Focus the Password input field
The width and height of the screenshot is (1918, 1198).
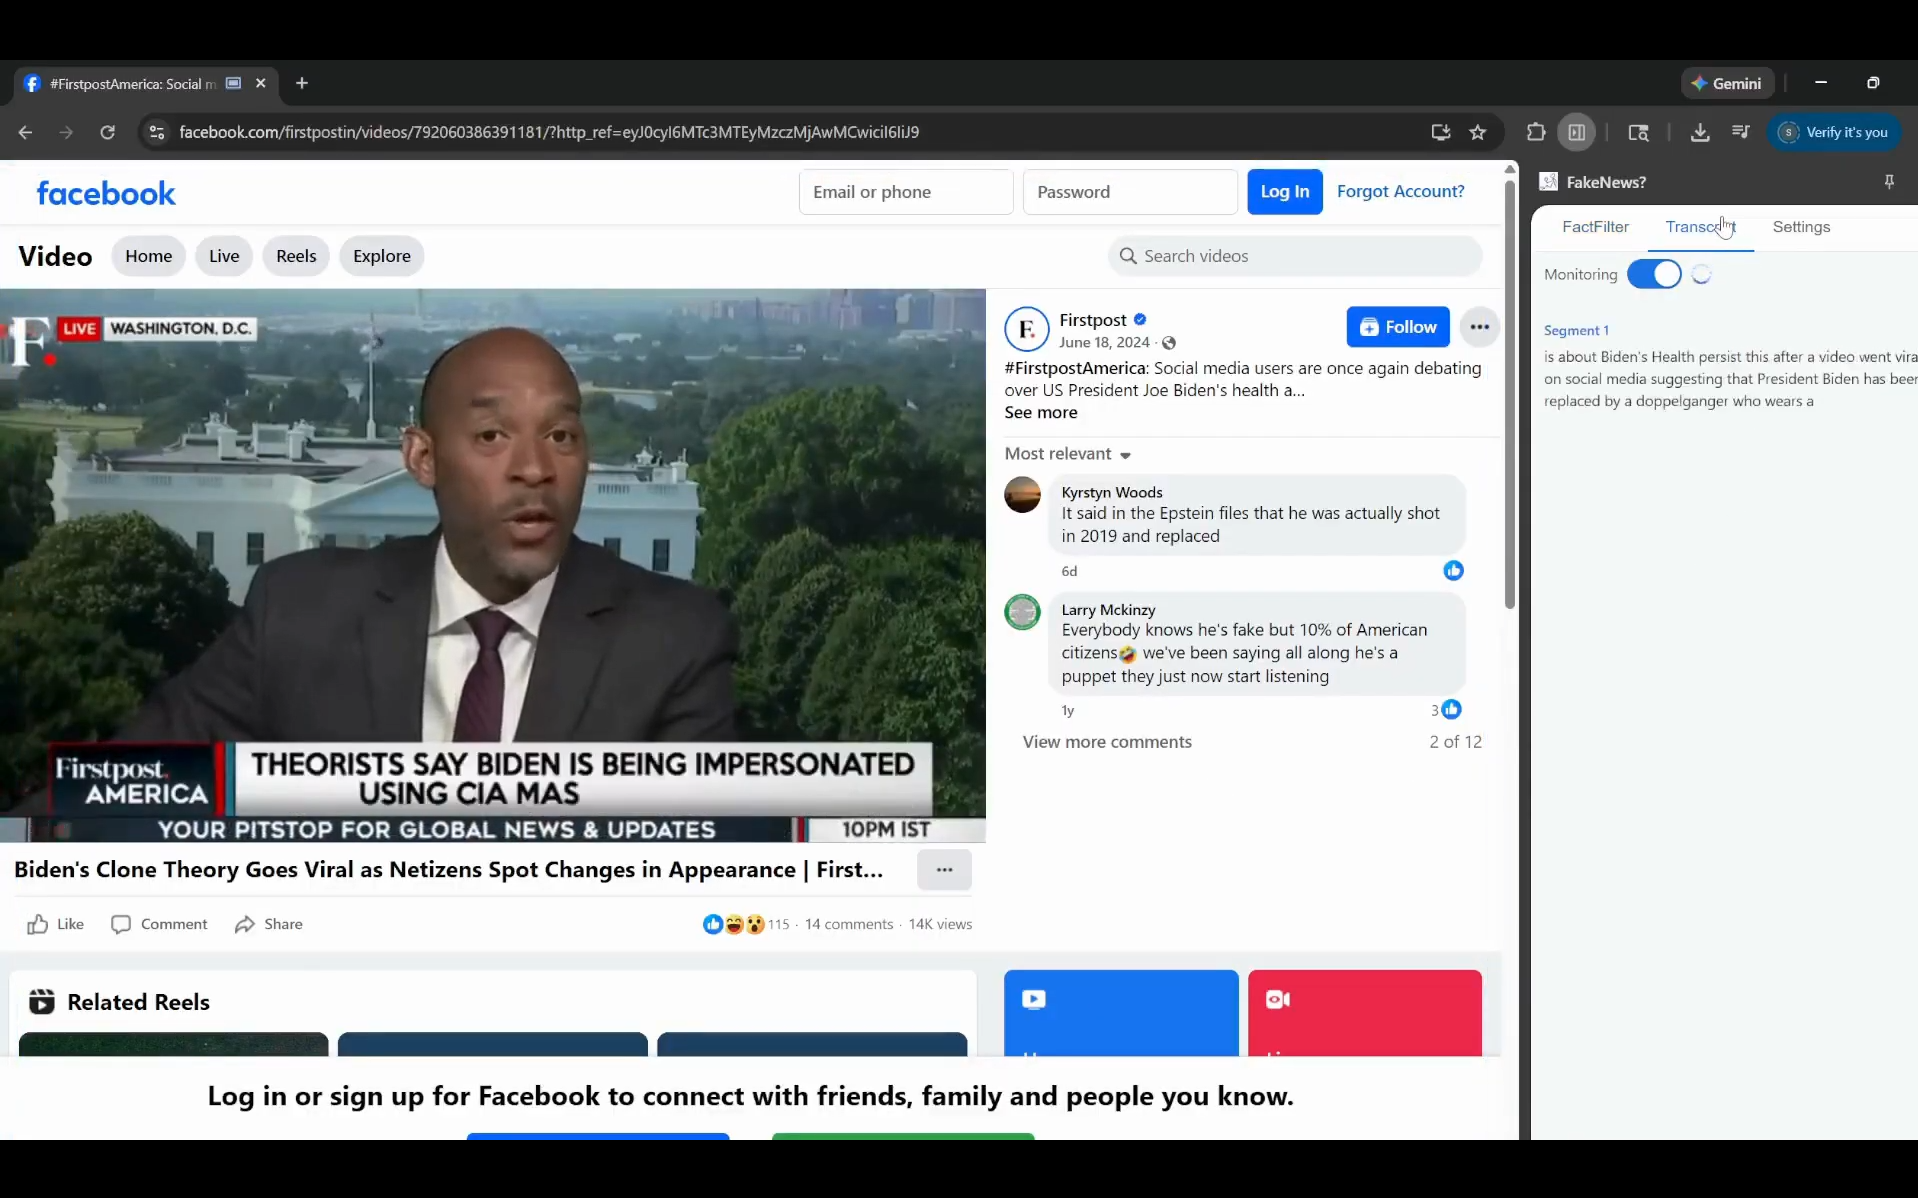pyautogui.click(x=1130, y=192)
